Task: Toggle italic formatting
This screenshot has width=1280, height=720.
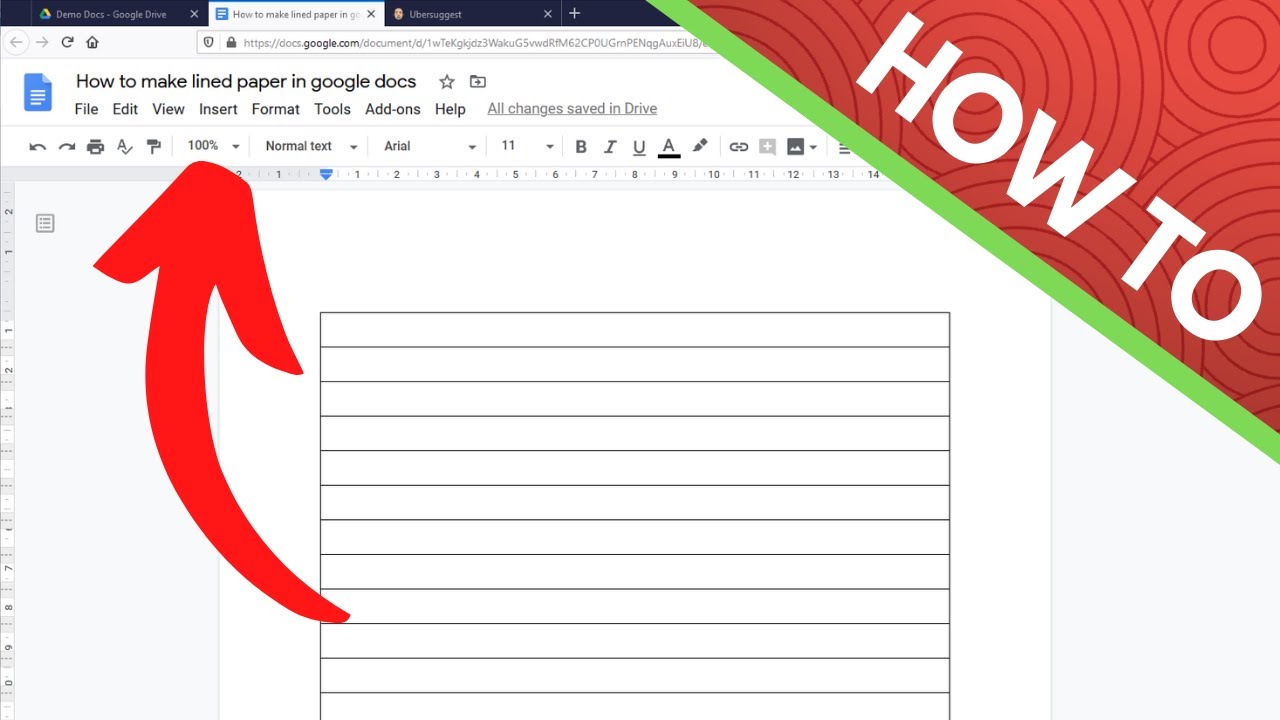Action: coord(610,146)
